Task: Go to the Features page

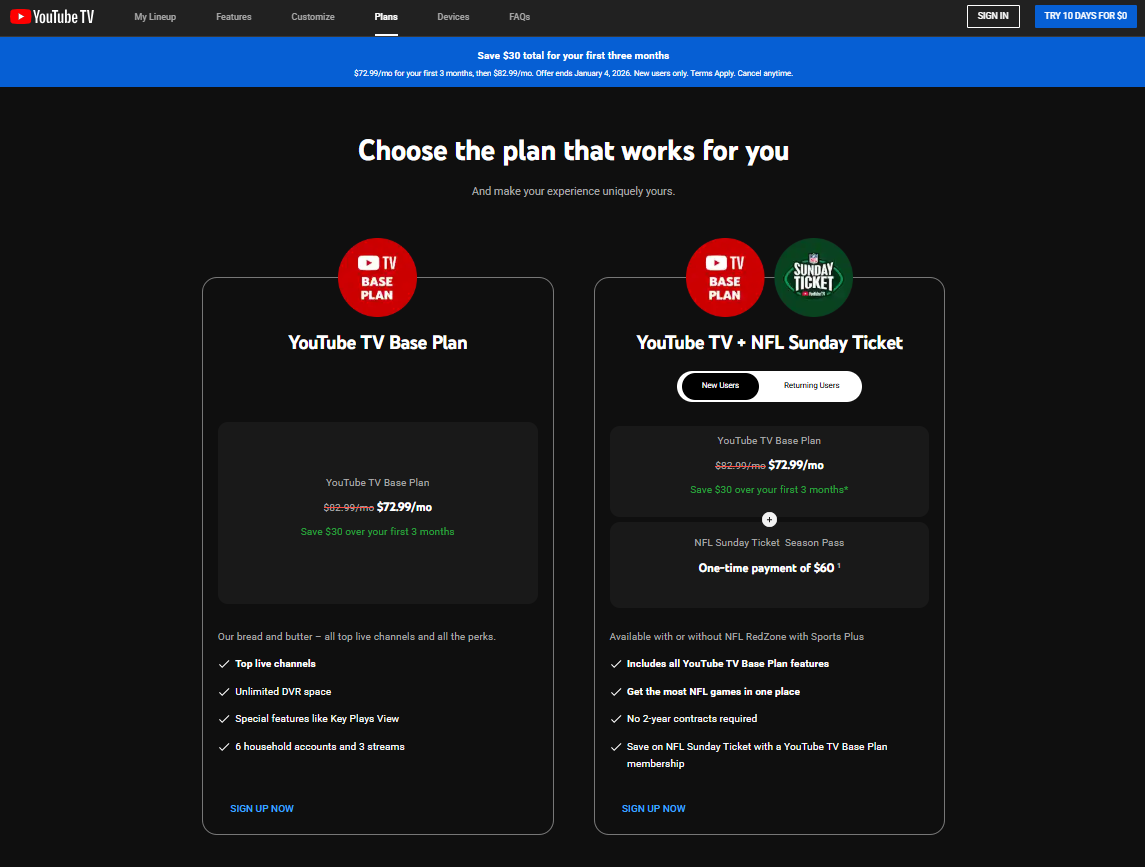Action: point(234,17)
